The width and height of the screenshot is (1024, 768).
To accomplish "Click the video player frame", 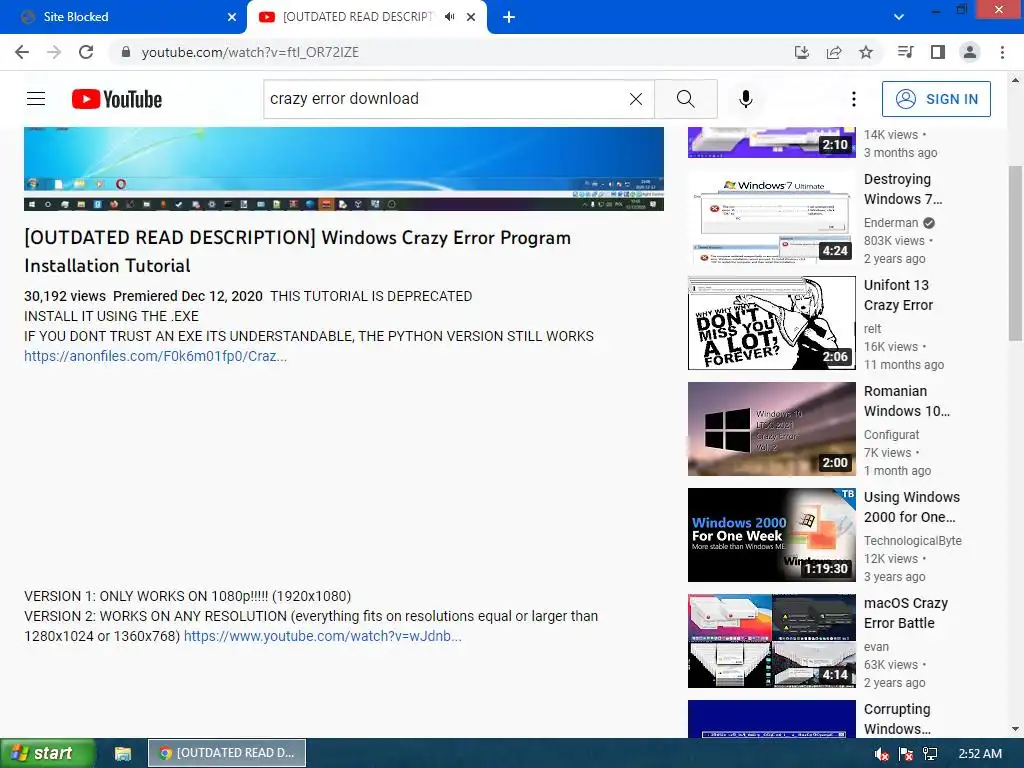I will point(344,168).
